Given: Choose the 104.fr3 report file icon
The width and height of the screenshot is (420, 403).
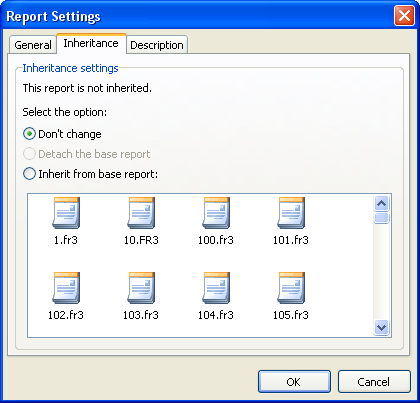Looking at the screenshot, I should tap(216, 288).
